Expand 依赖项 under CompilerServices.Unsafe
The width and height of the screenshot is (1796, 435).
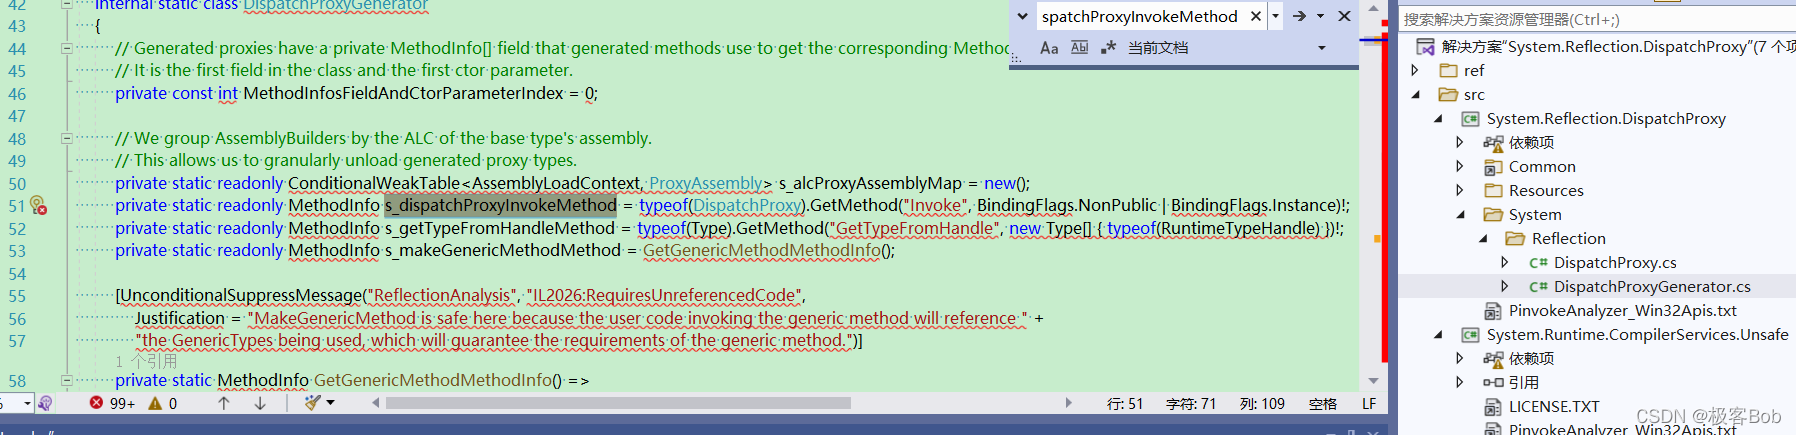(1460, 358)
